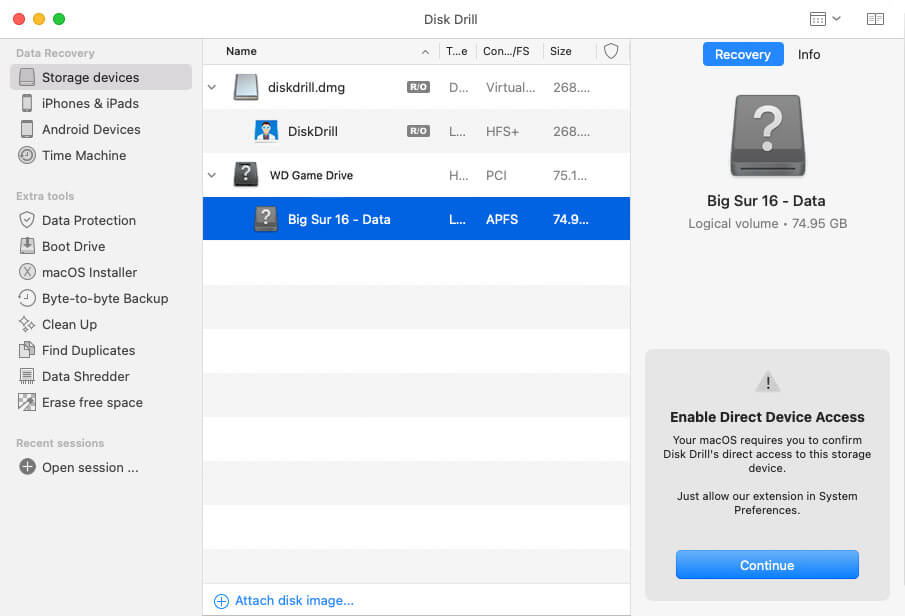Click the Attach disk image plus icon

click(x=221, y=601)
